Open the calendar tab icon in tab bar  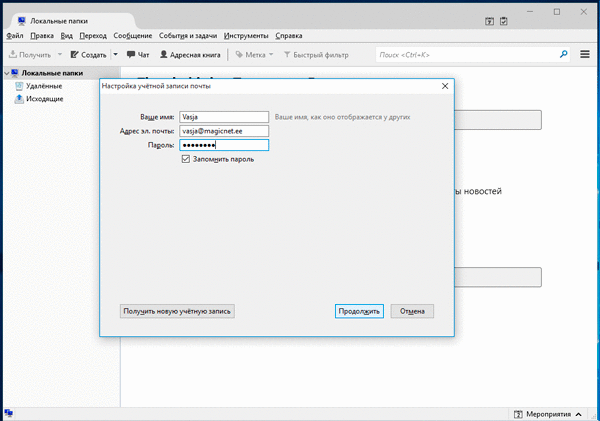pyautogui.click(x=489, y=21)
